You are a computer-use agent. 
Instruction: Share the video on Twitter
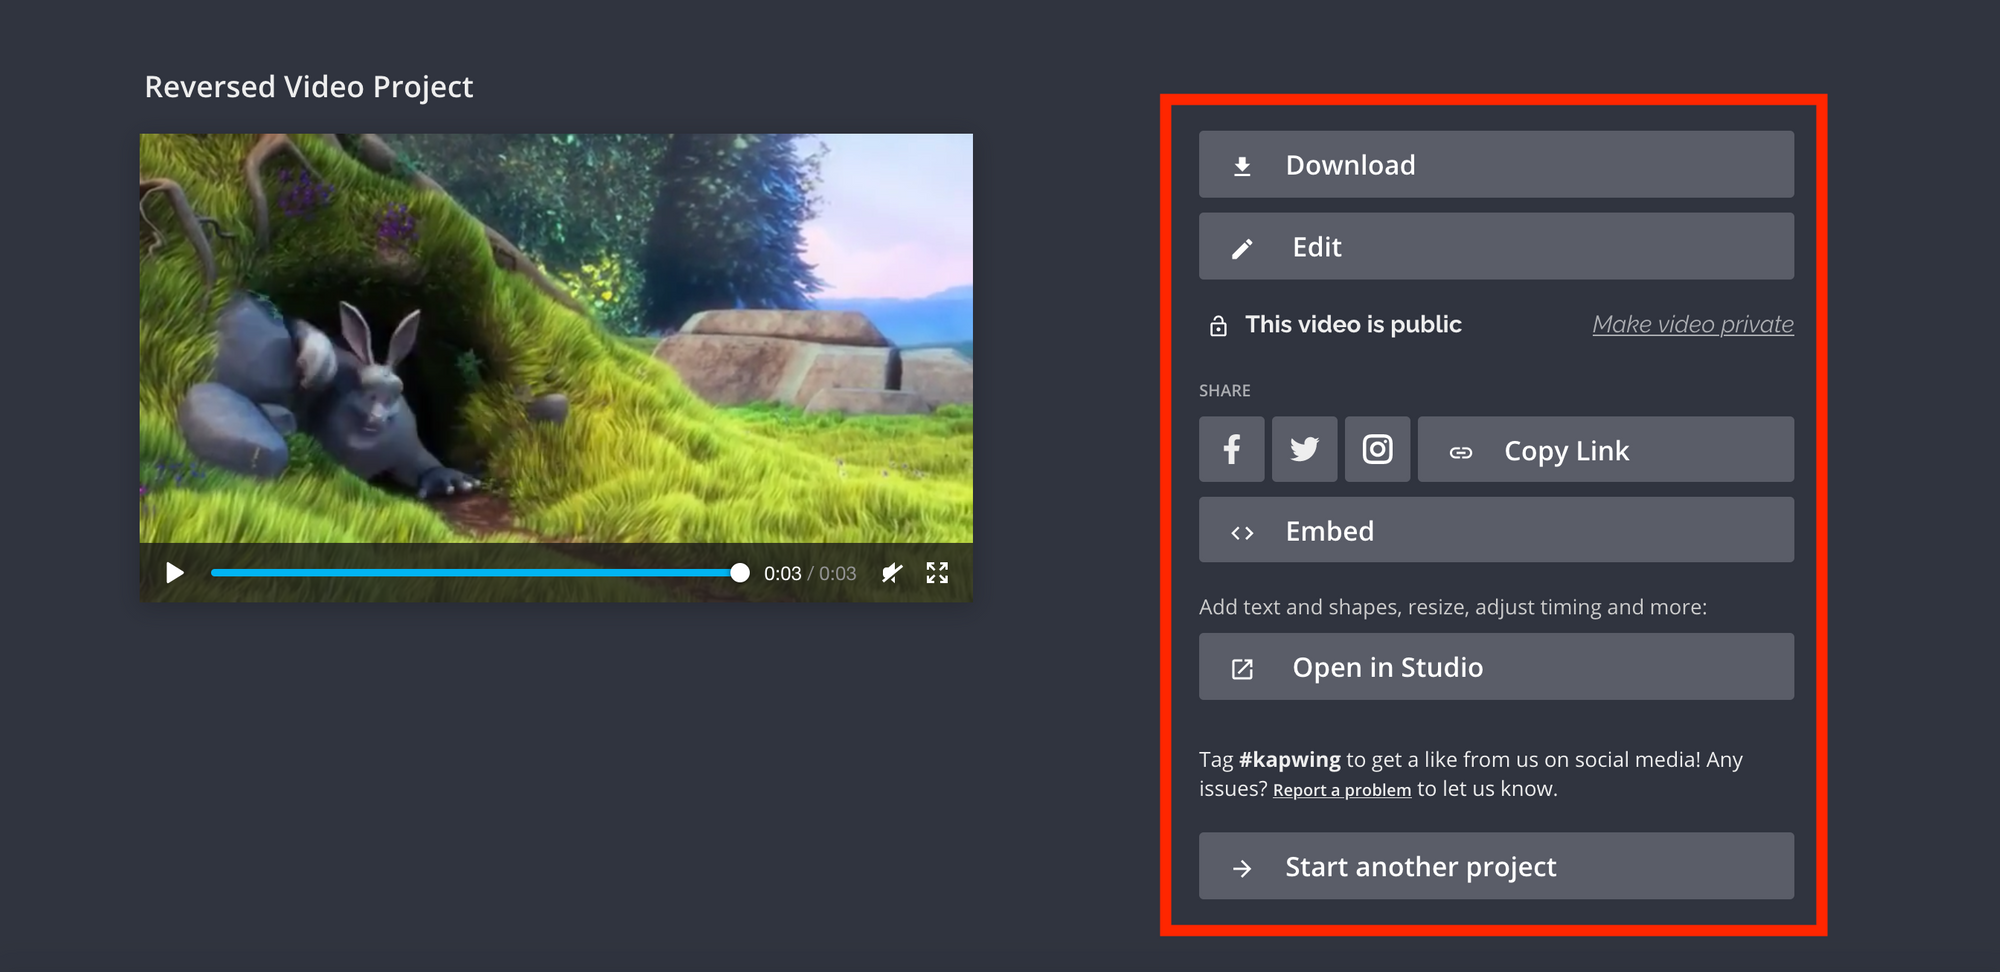(x=1304, y=450)
